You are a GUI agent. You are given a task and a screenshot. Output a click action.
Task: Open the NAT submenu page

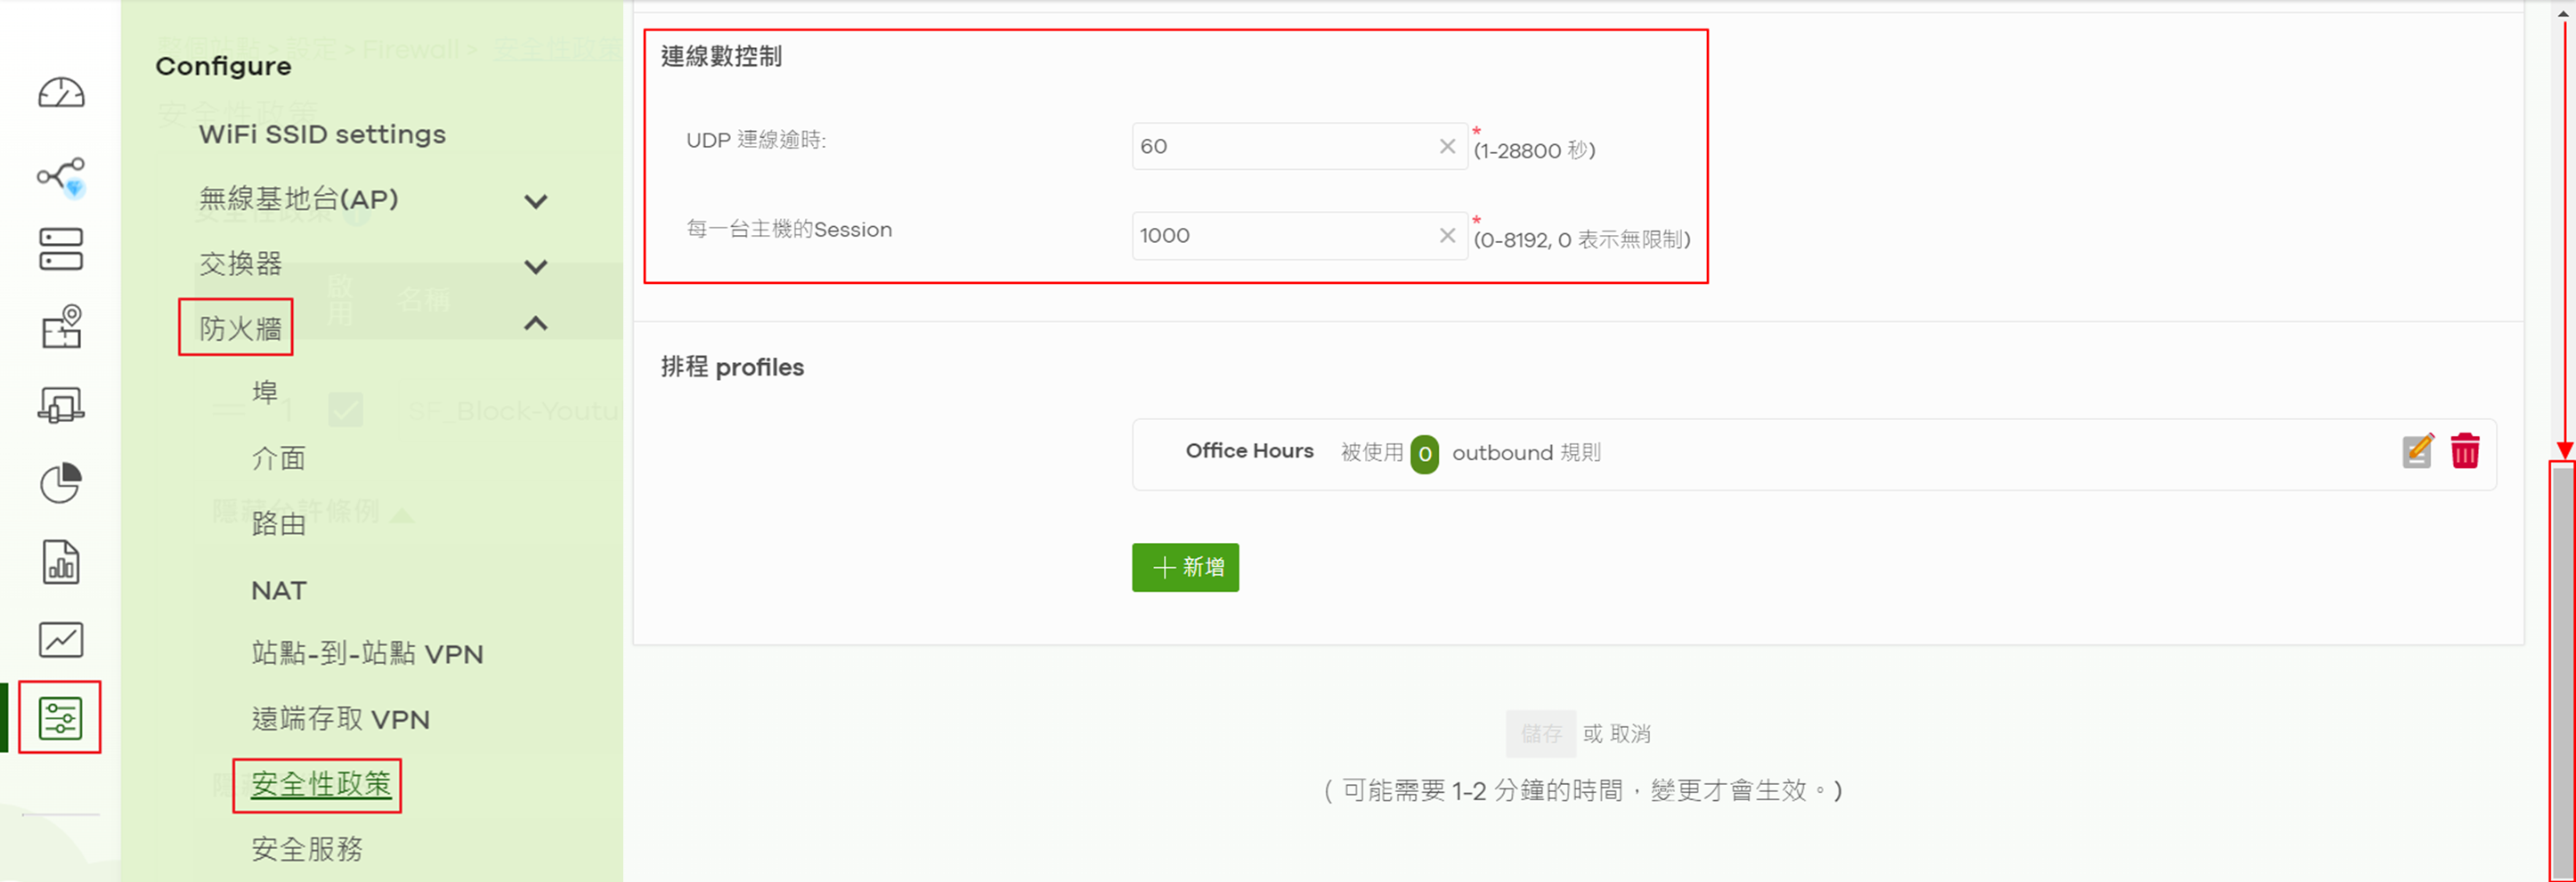(279, 590)
